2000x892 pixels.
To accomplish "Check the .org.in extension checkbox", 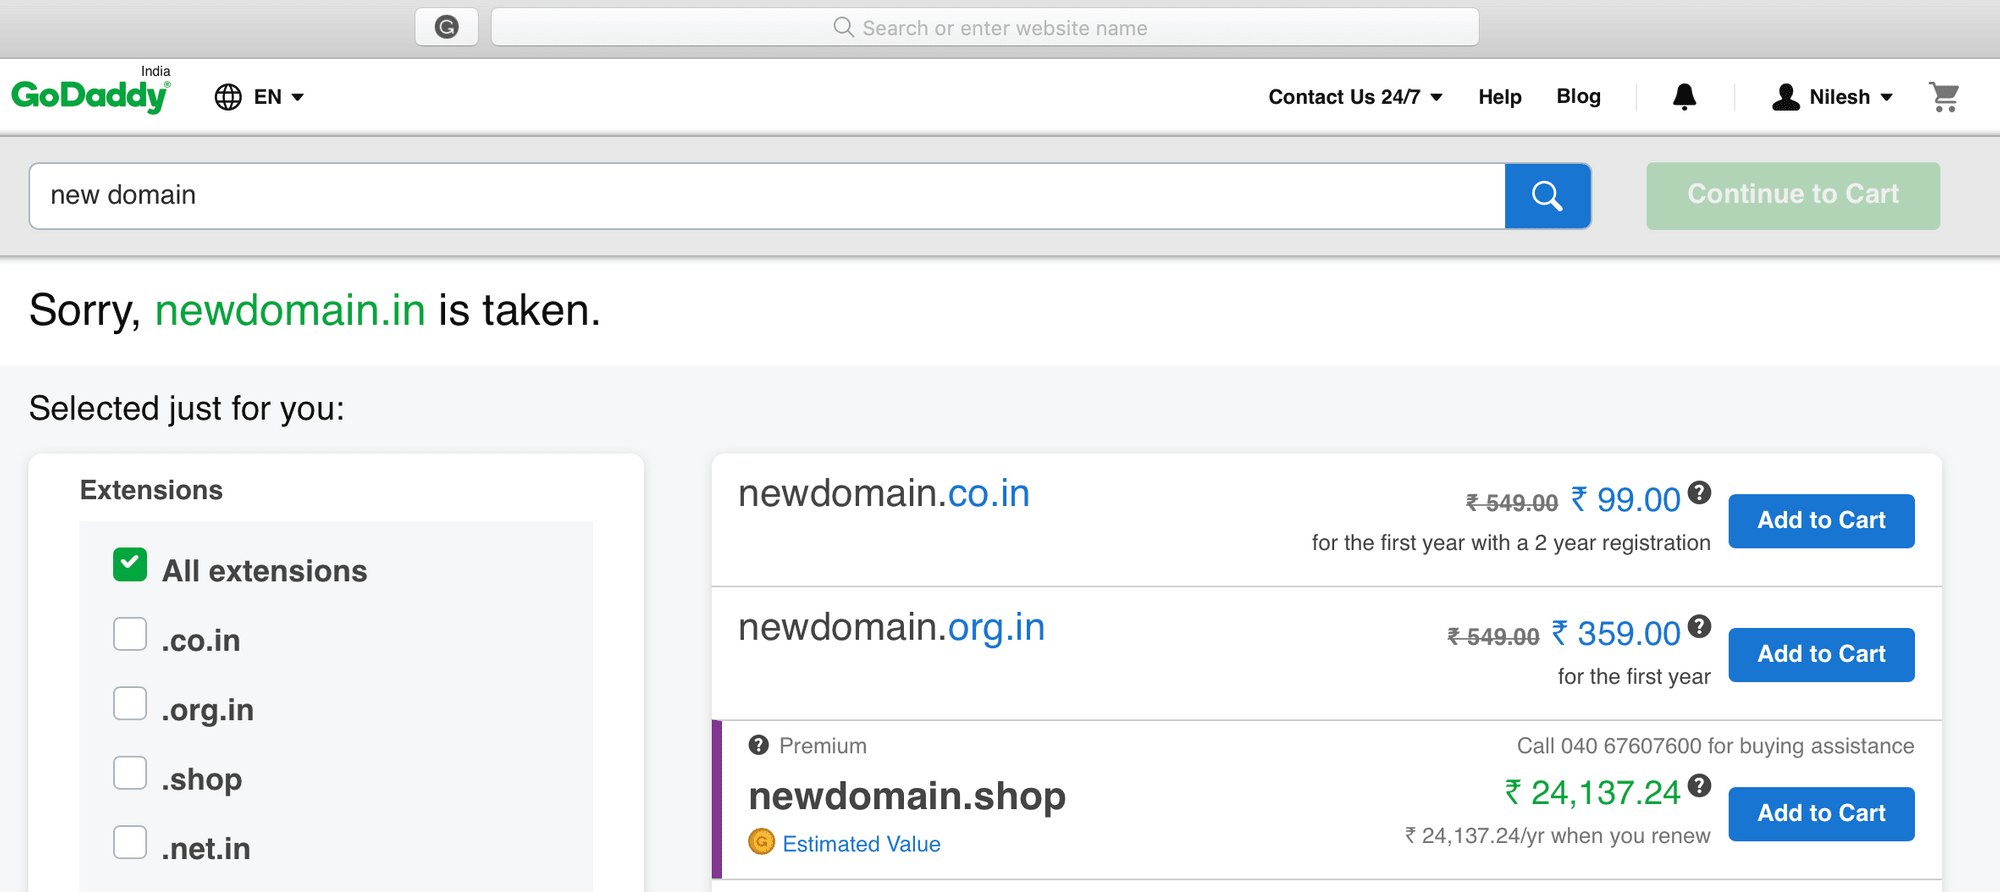I will 130,703.
